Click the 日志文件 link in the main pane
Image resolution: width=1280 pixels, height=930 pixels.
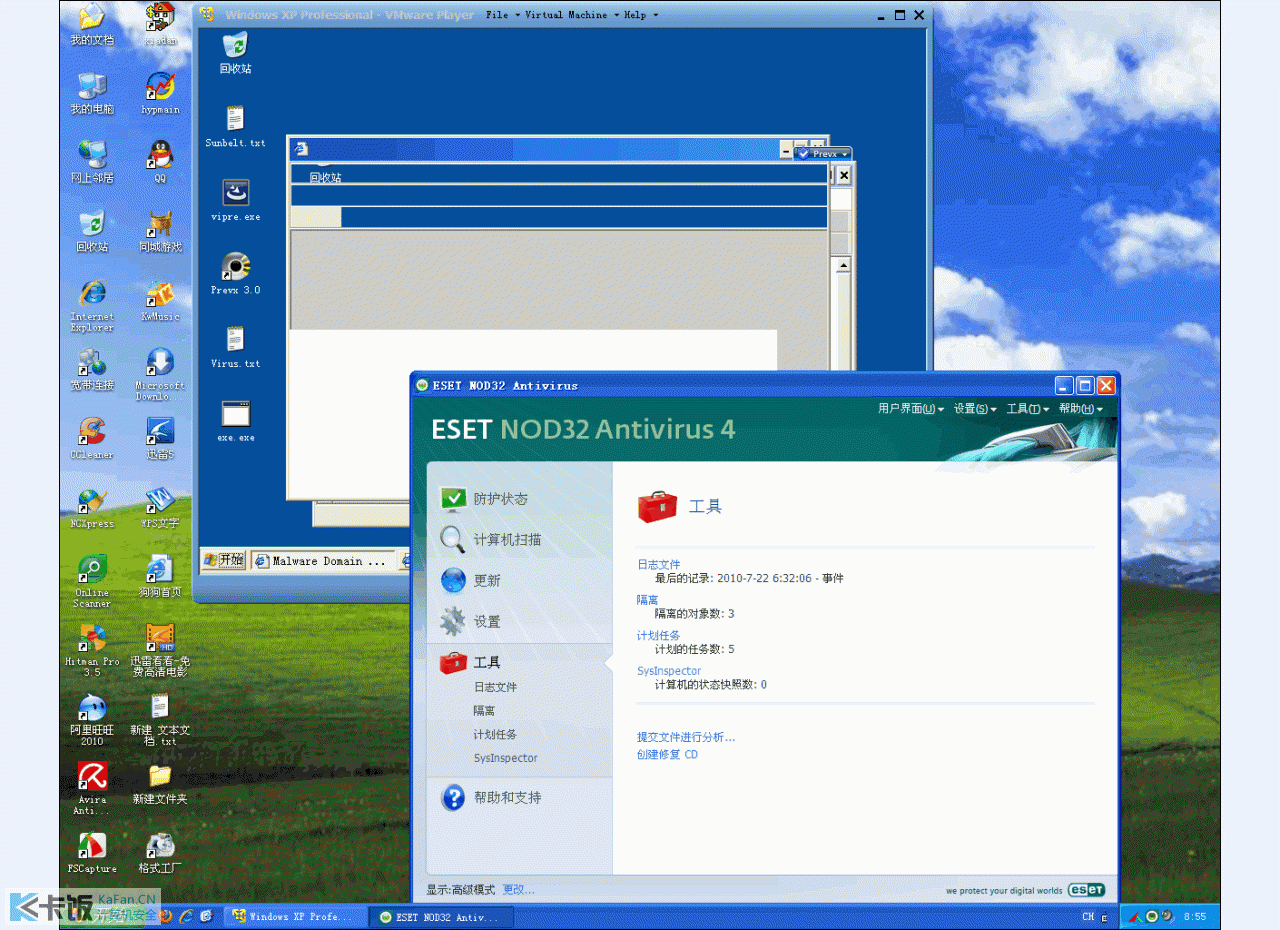point(658,564)
